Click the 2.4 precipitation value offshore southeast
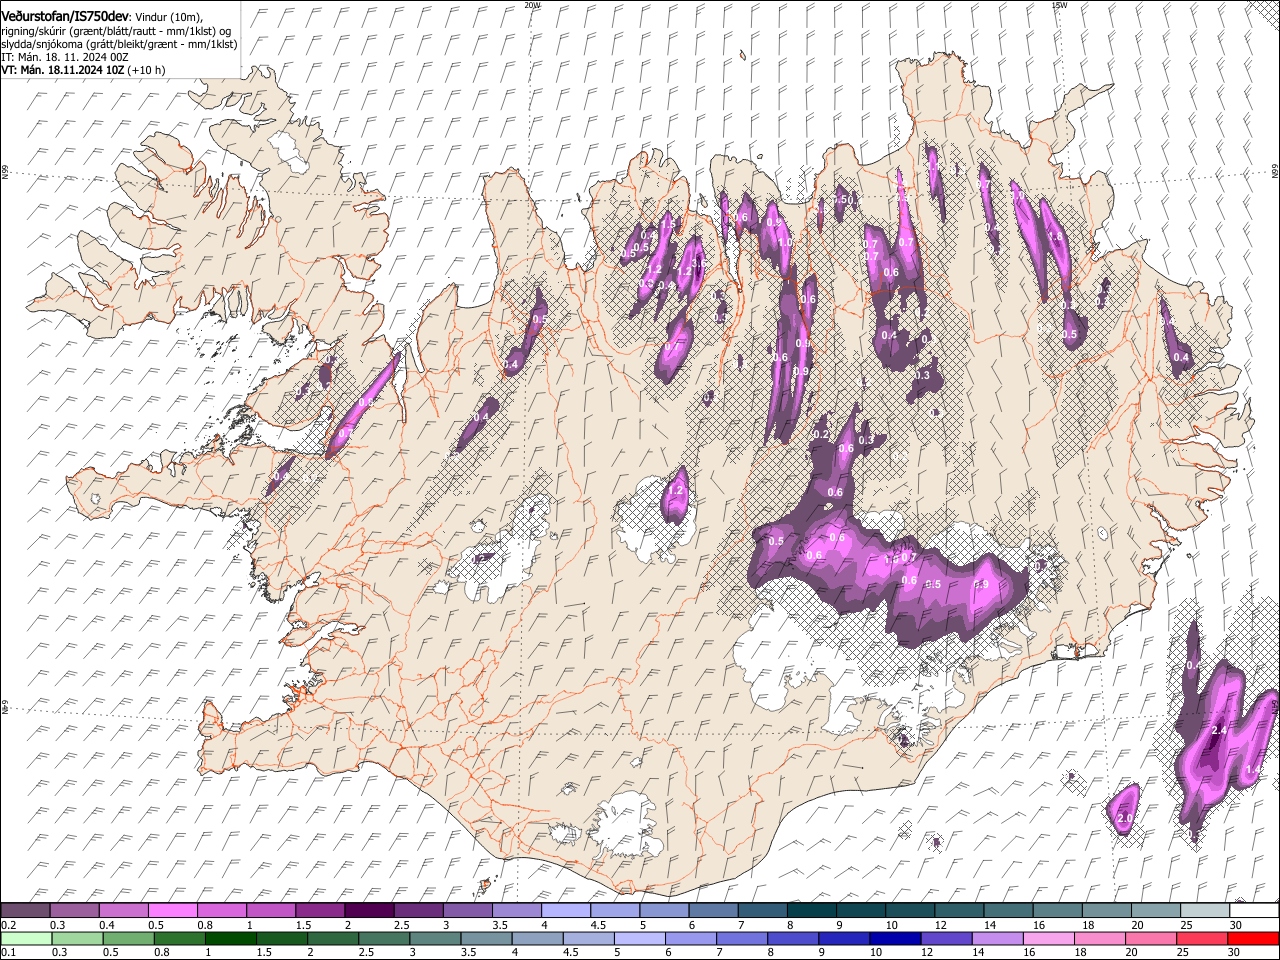Screen dimensions: 1280x960 (1219, 732)
